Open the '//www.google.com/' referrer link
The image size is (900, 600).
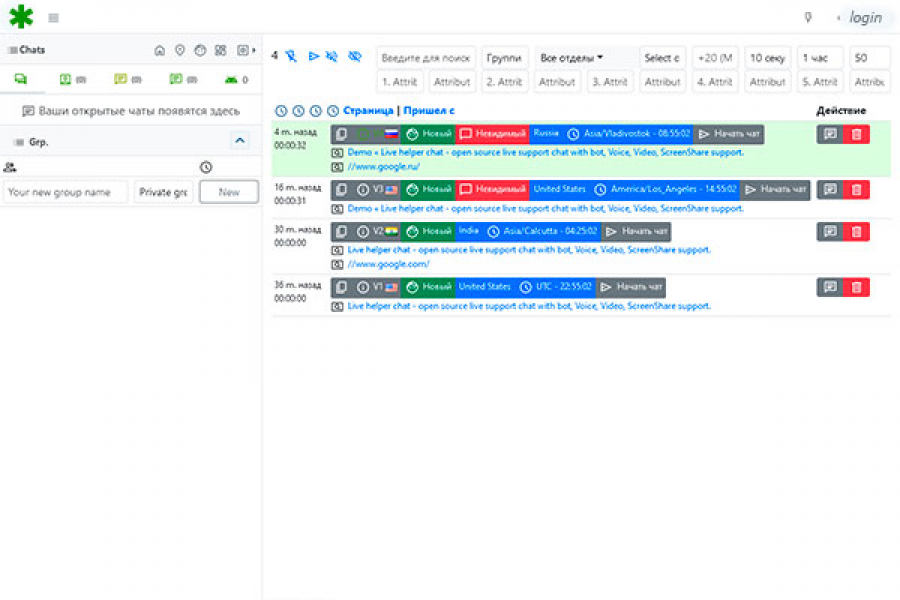389,264
